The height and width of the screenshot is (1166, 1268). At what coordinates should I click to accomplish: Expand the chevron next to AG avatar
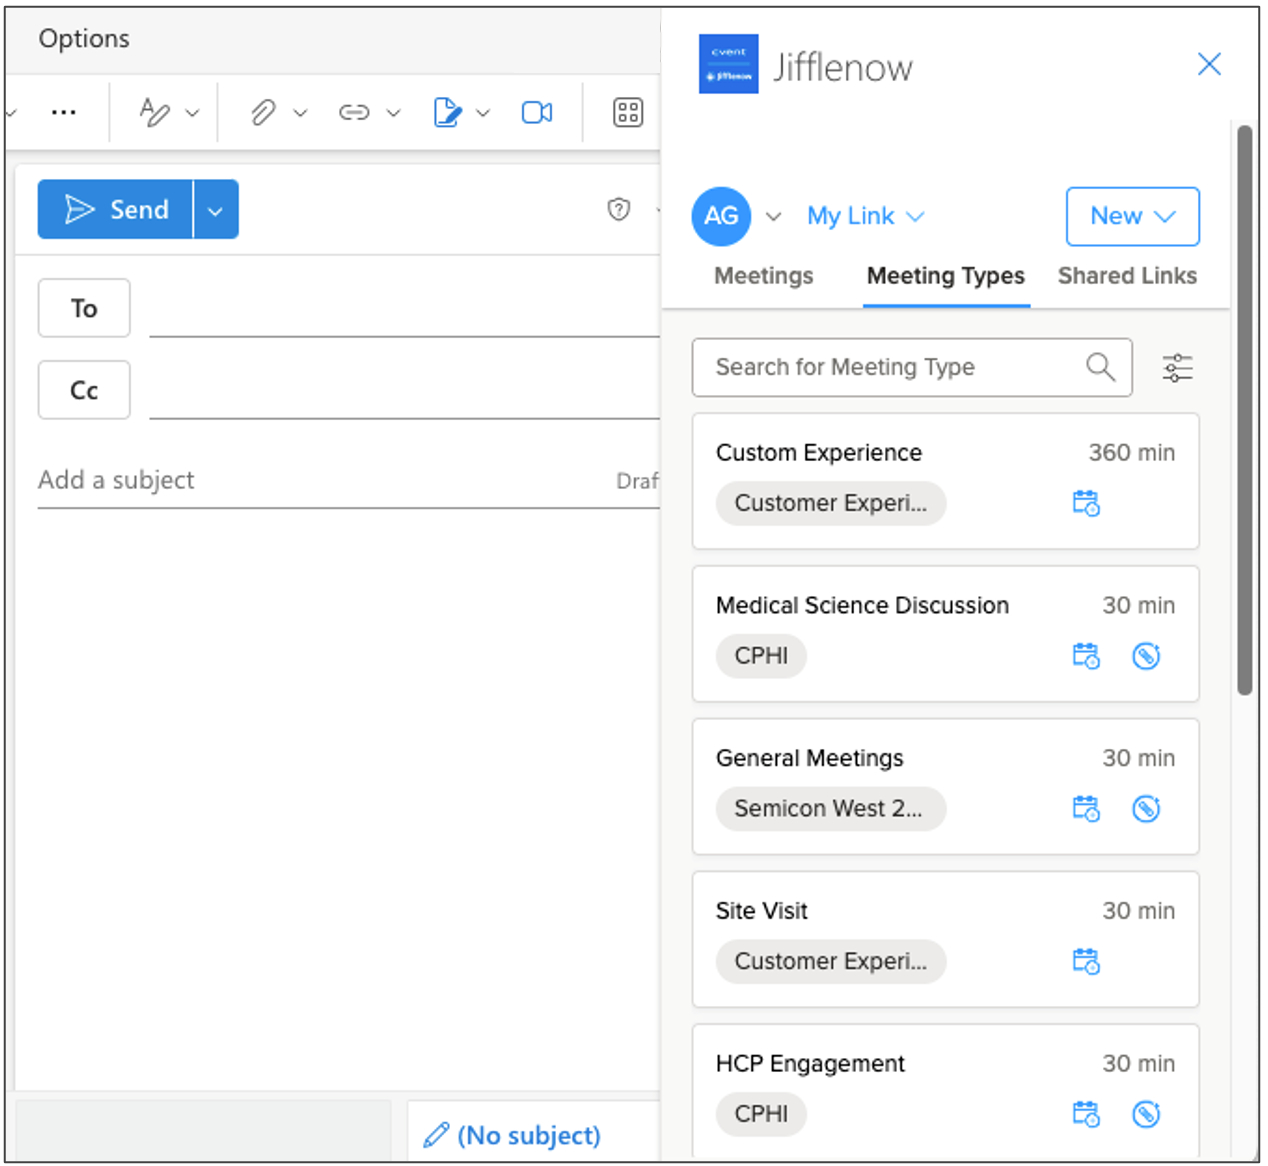coord(773,216)
